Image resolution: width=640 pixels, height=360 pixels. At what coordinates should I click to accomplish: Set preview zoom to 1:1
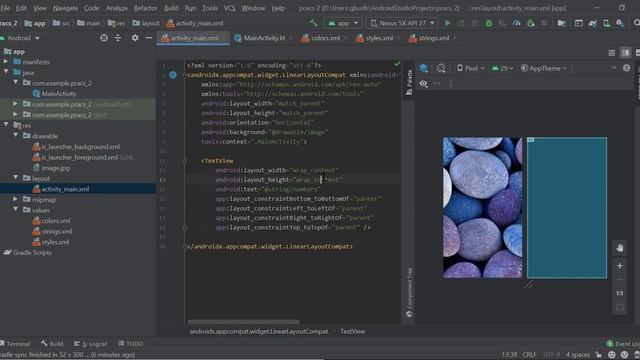[x=620, y=293]
